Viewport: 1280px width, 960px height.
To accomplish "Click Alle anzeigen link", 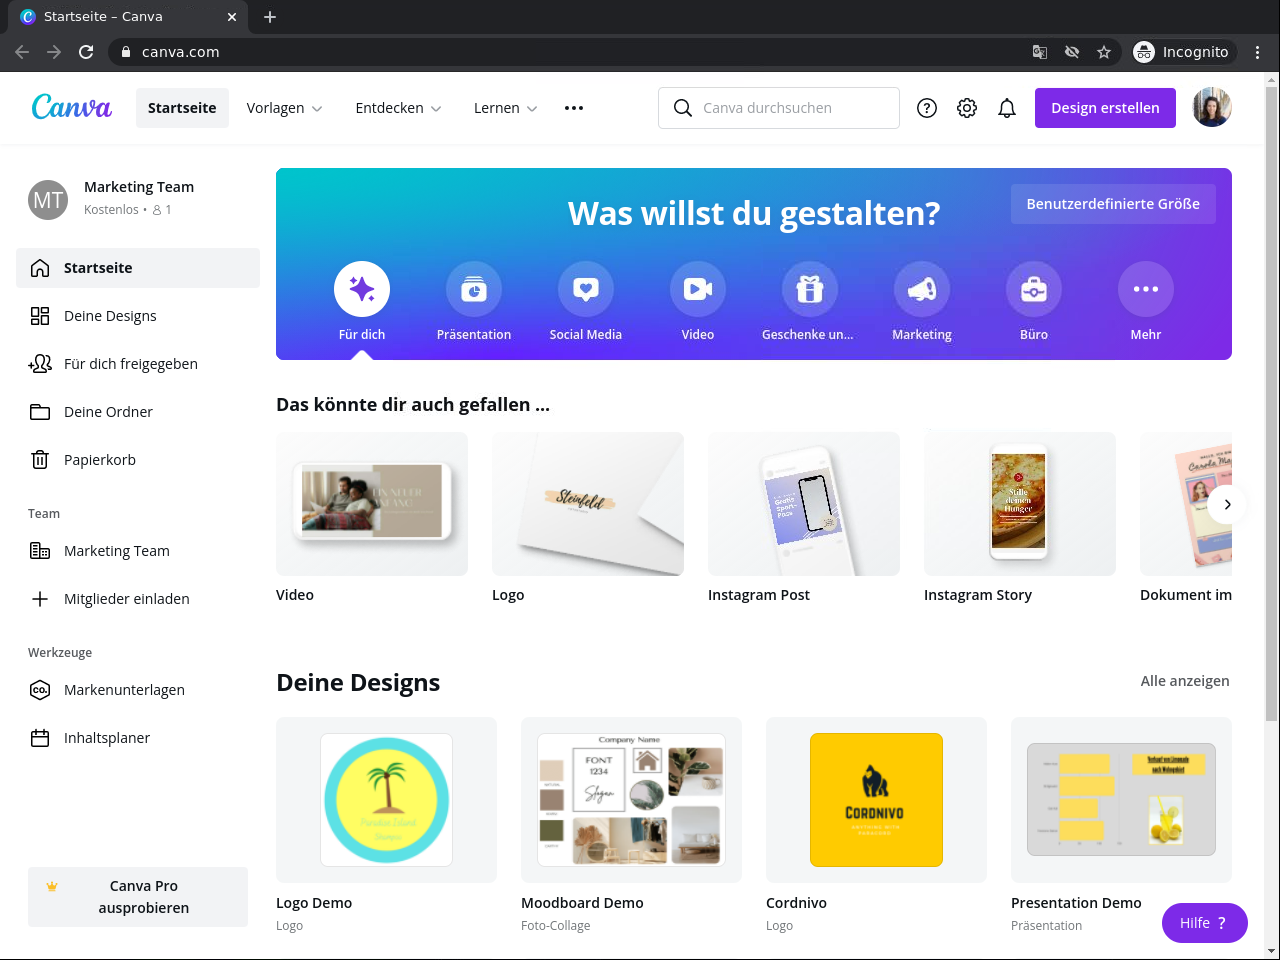I will [1185, 681].
